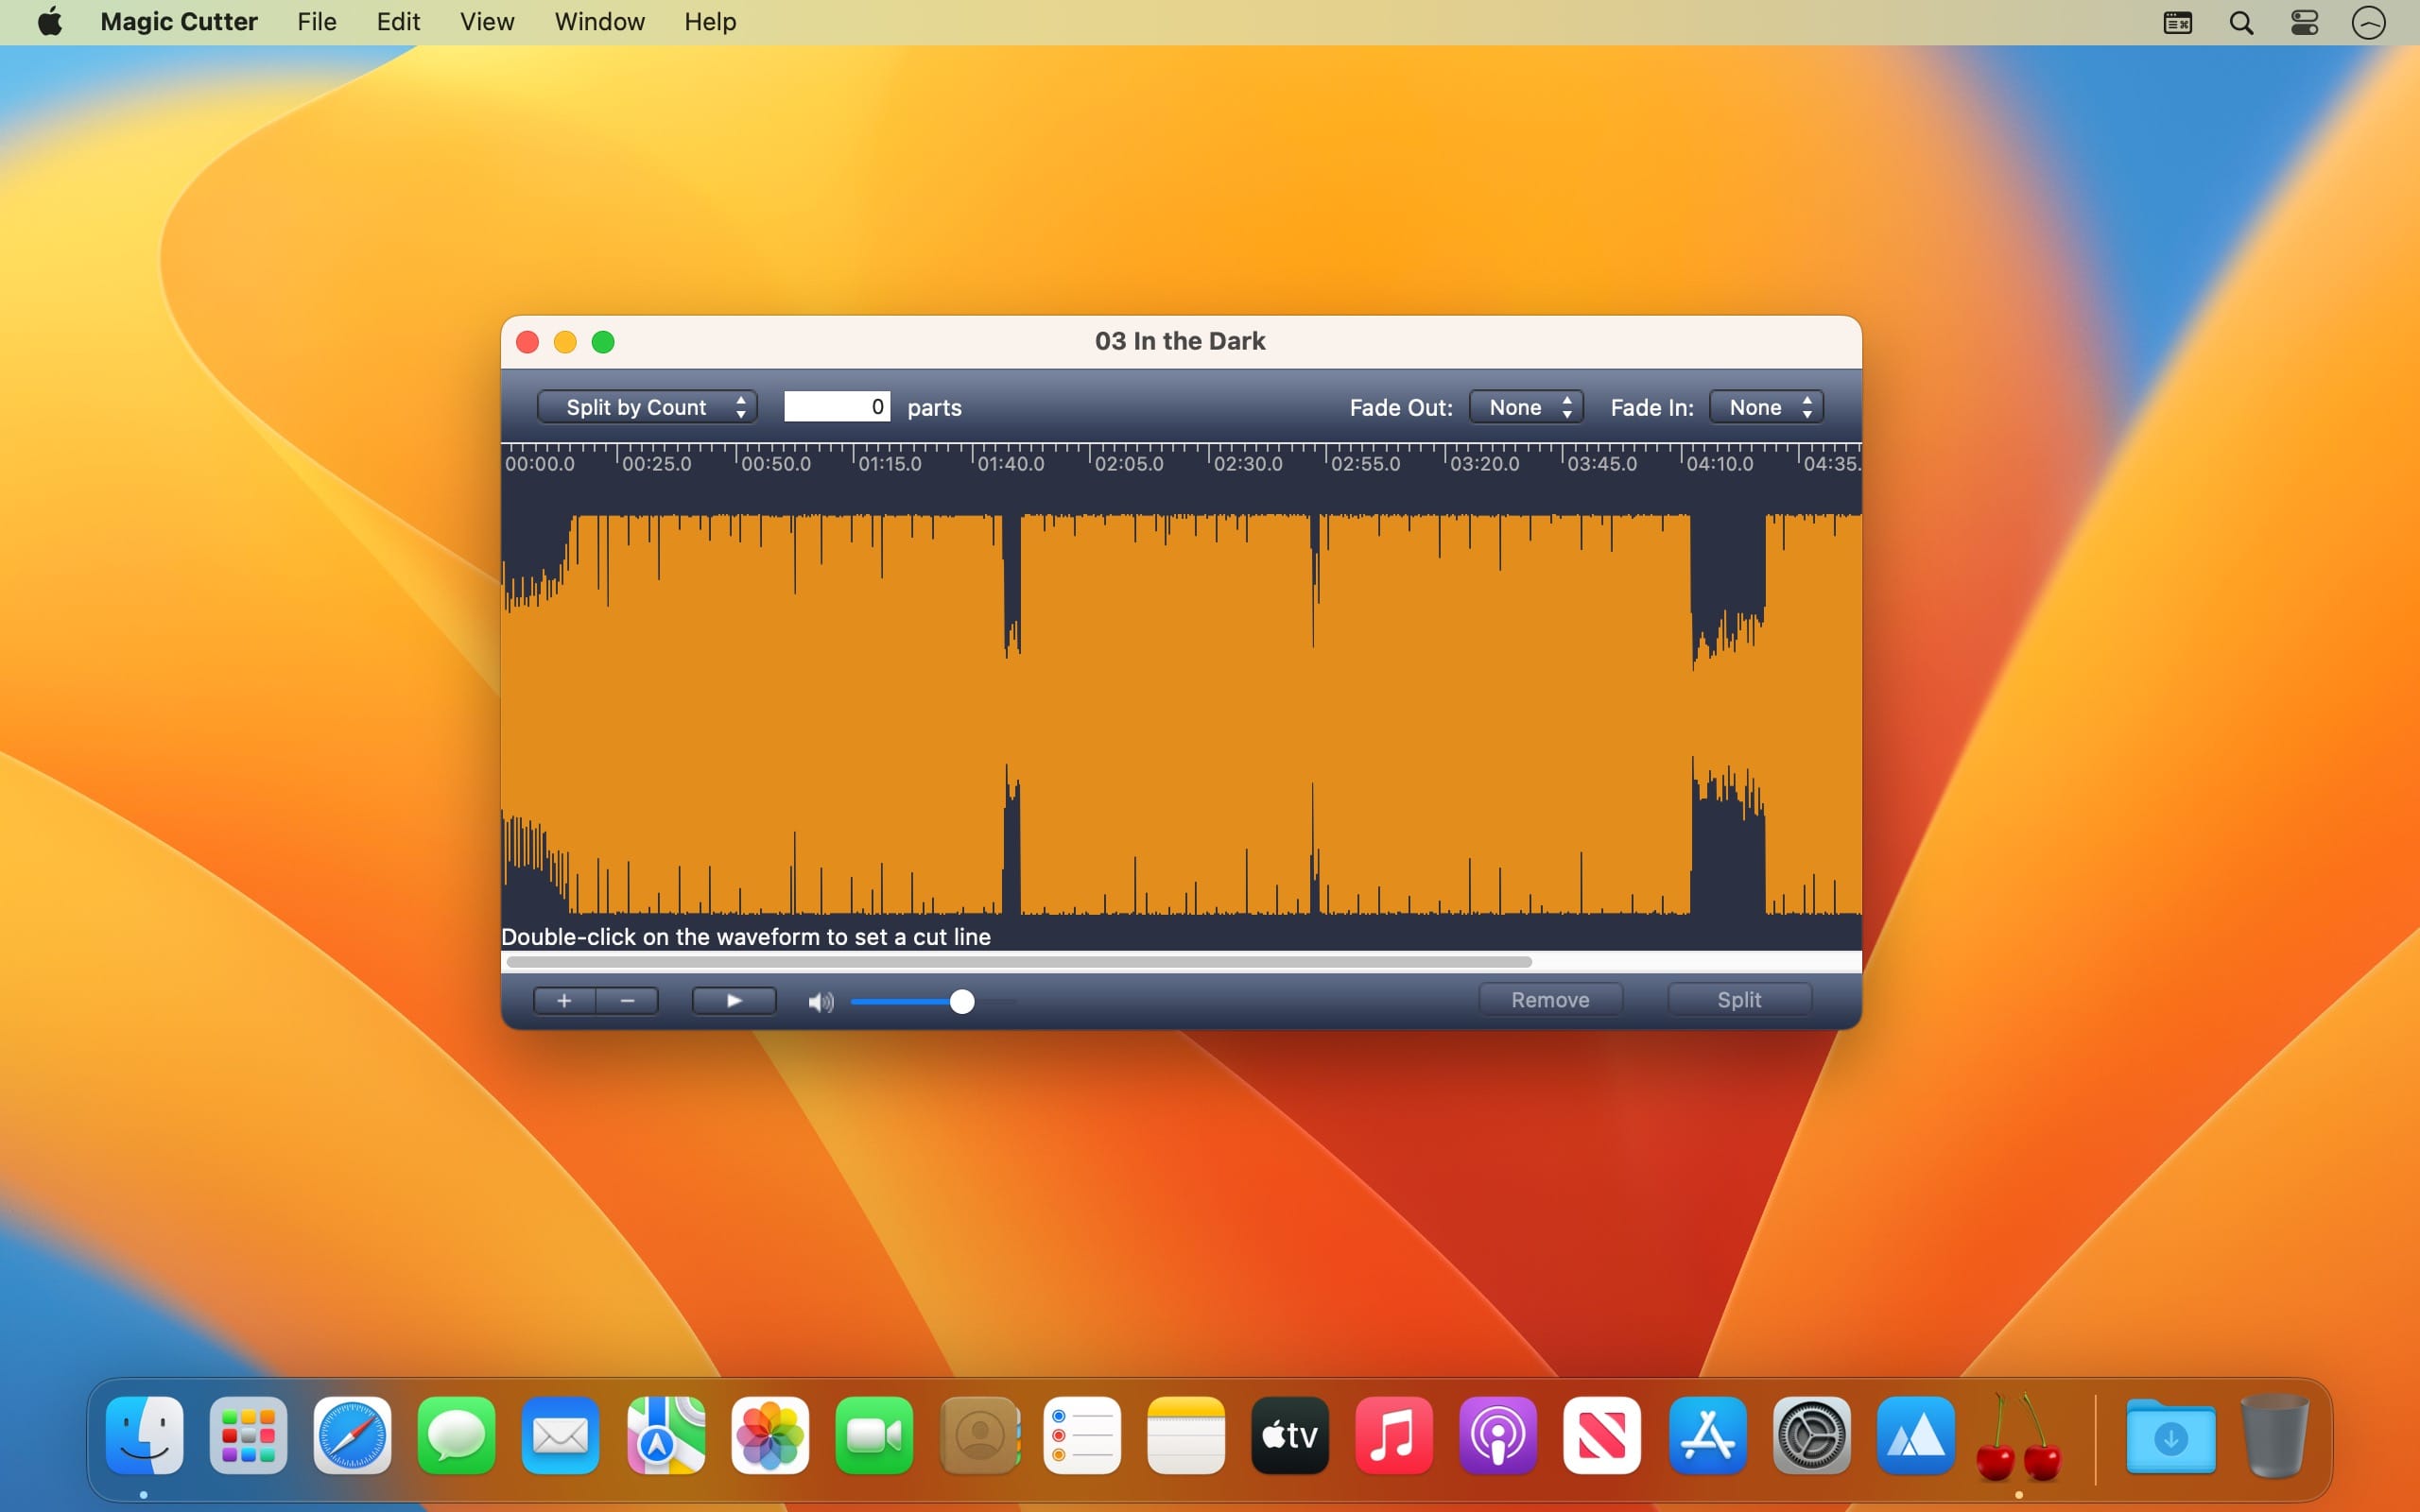The height and width of the screenshot is (1512, 2420).
Task: Click the zoom out minus button
Action: pyautogui.click(x=627, y=1001)
